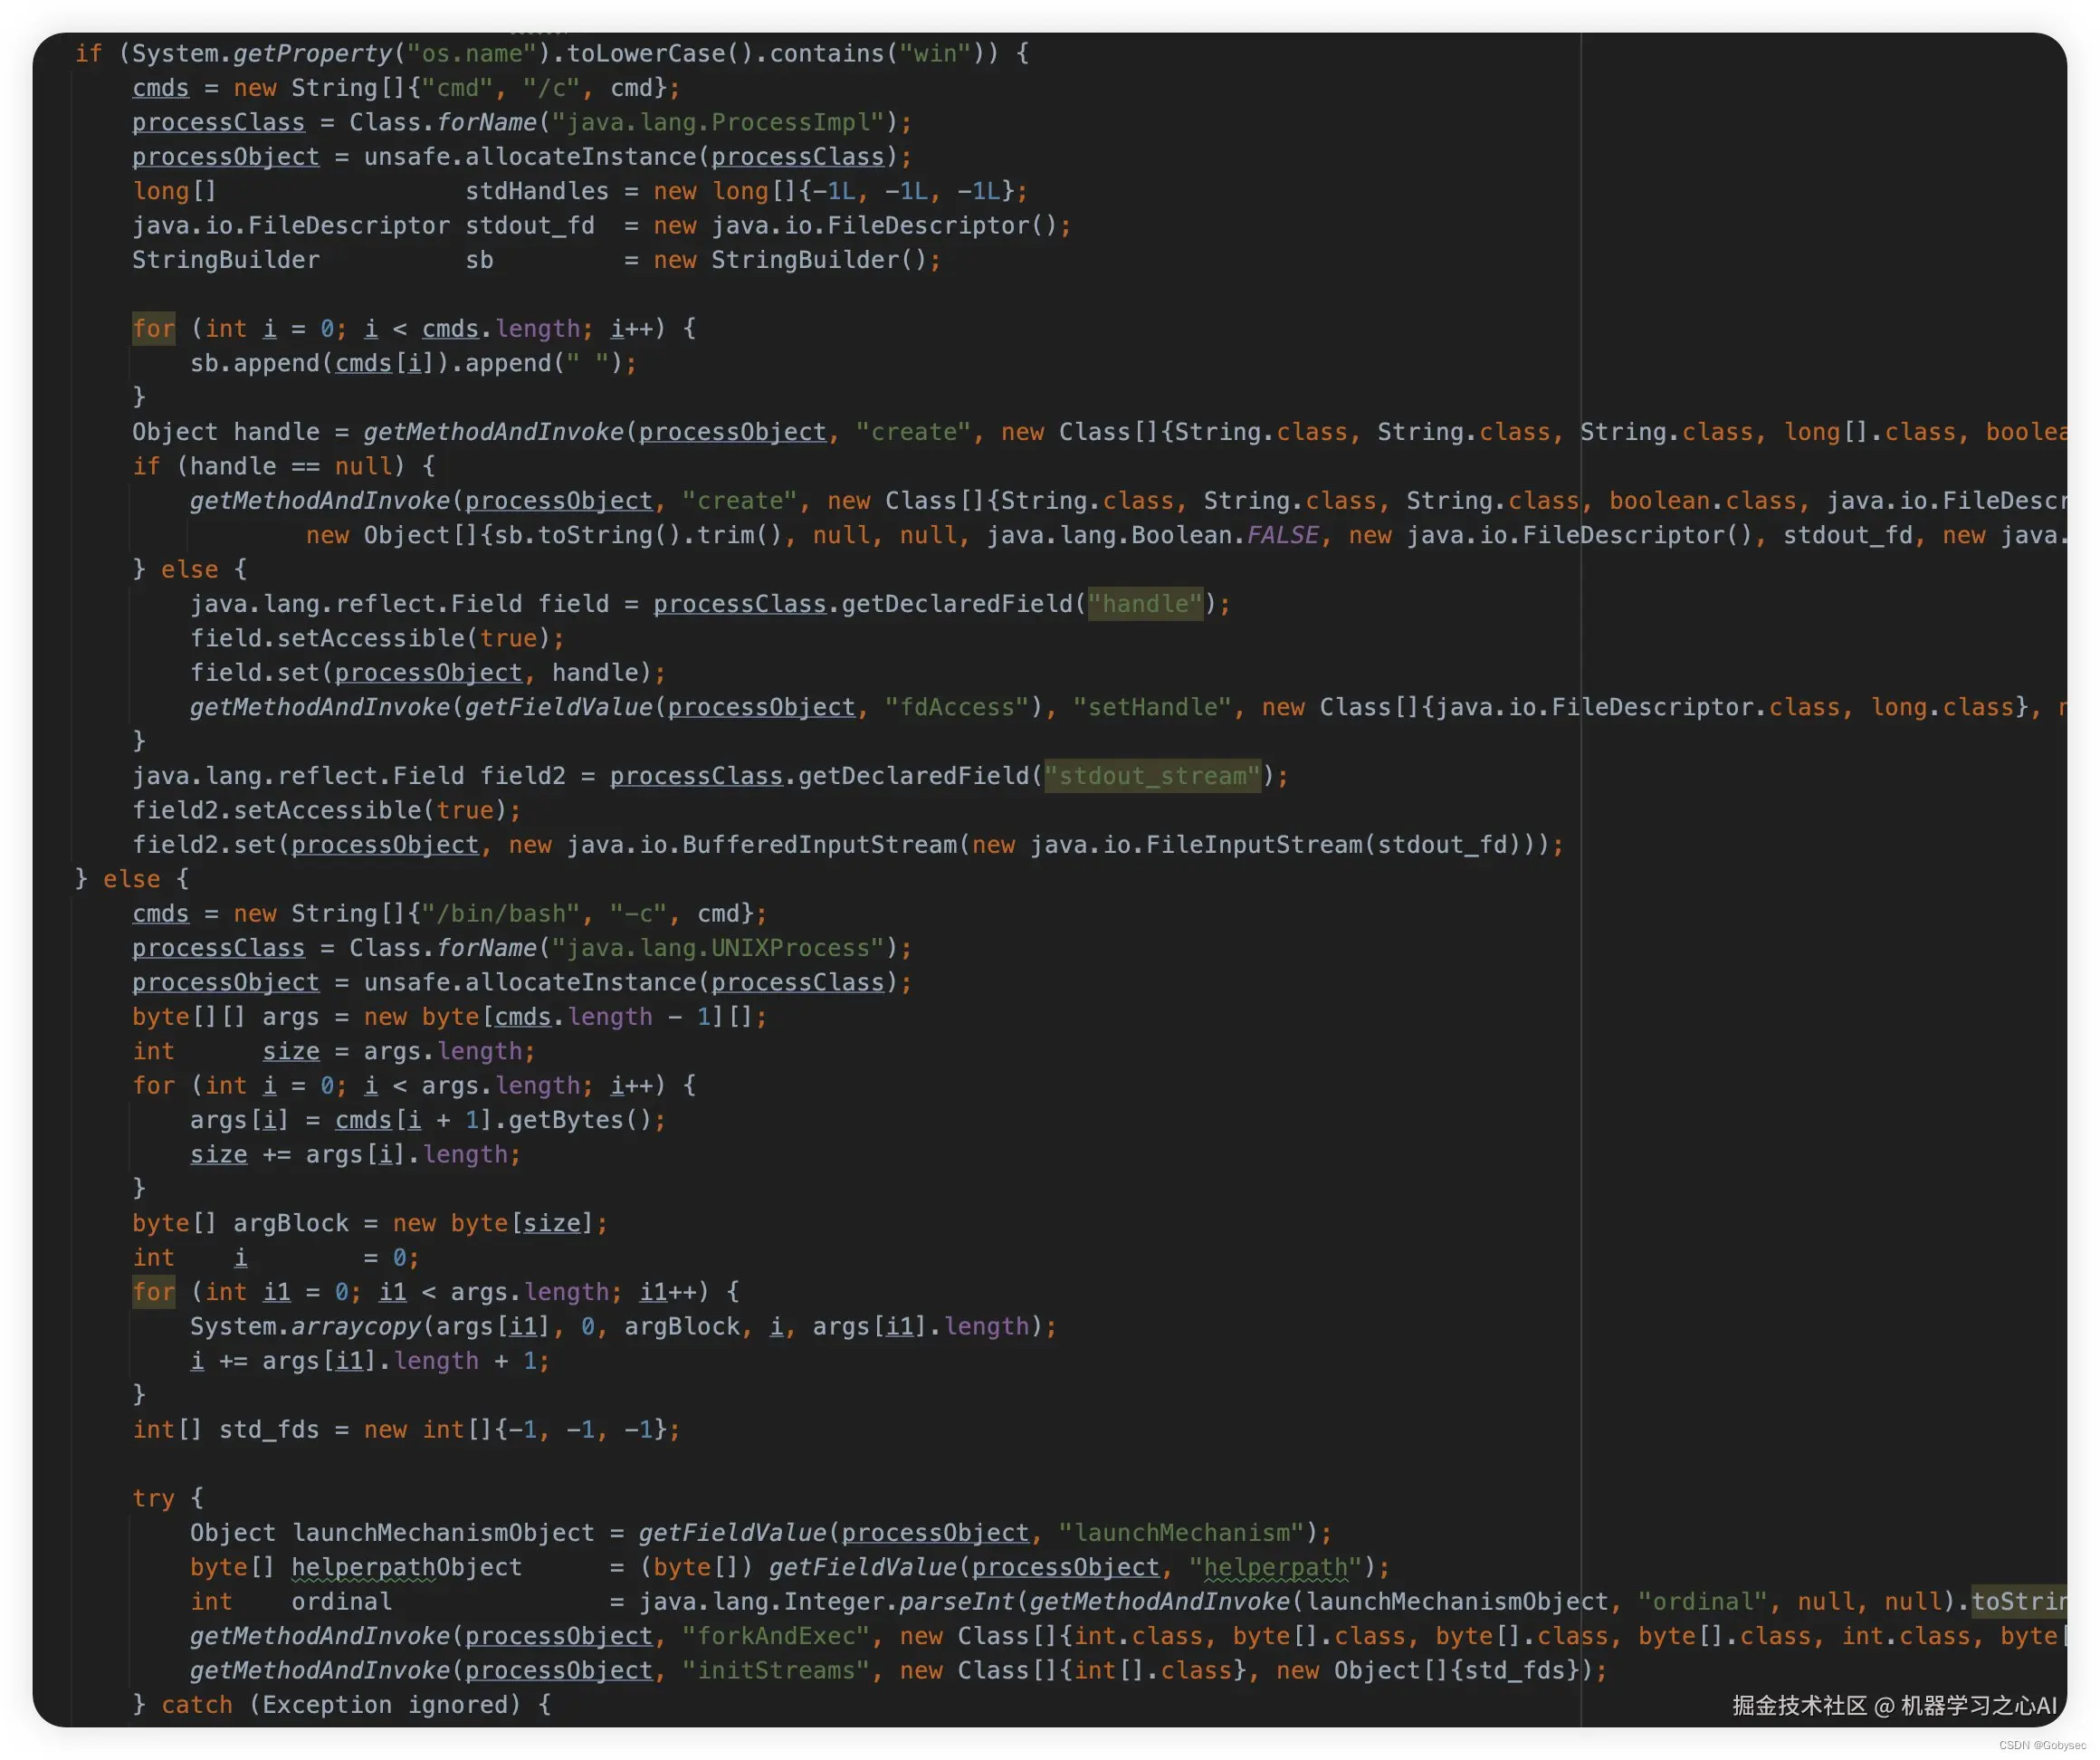Click the squiggly-underlined "helperpath" string

[1275, 1567]
